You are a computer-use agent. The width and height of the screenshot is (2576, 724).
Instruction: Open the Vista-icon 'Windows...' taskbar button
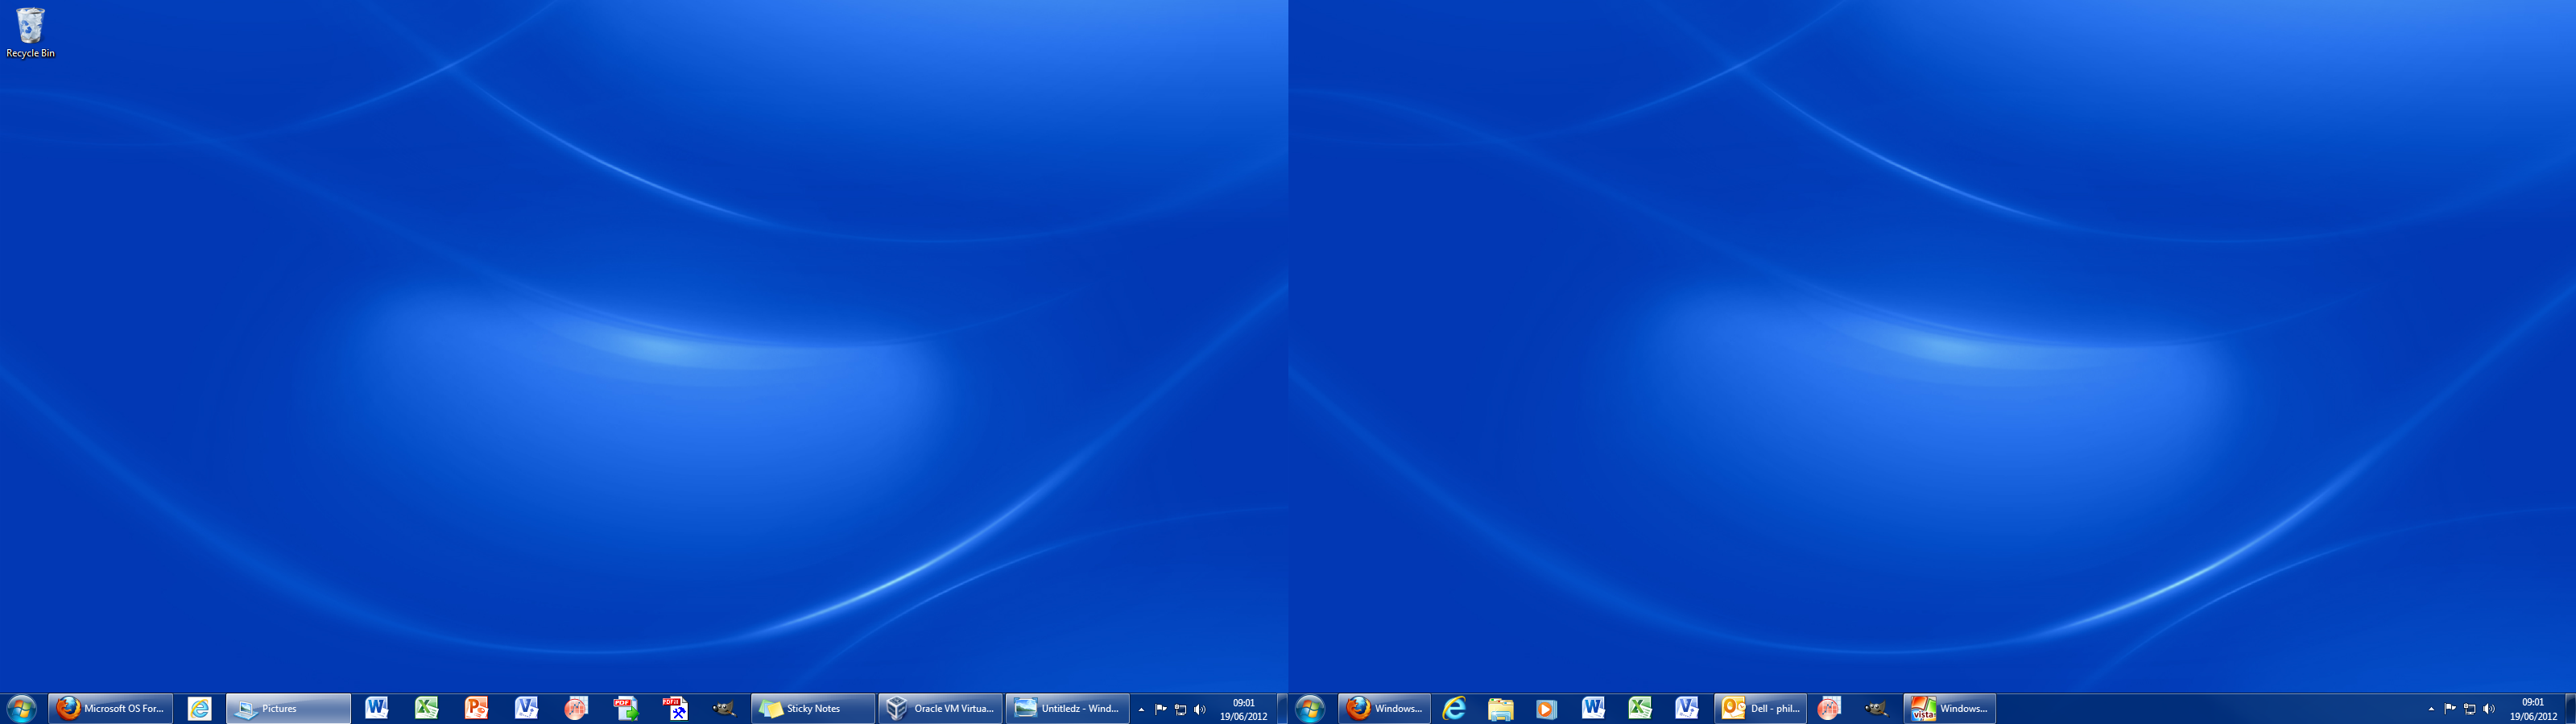click(x=1949, y=708)
